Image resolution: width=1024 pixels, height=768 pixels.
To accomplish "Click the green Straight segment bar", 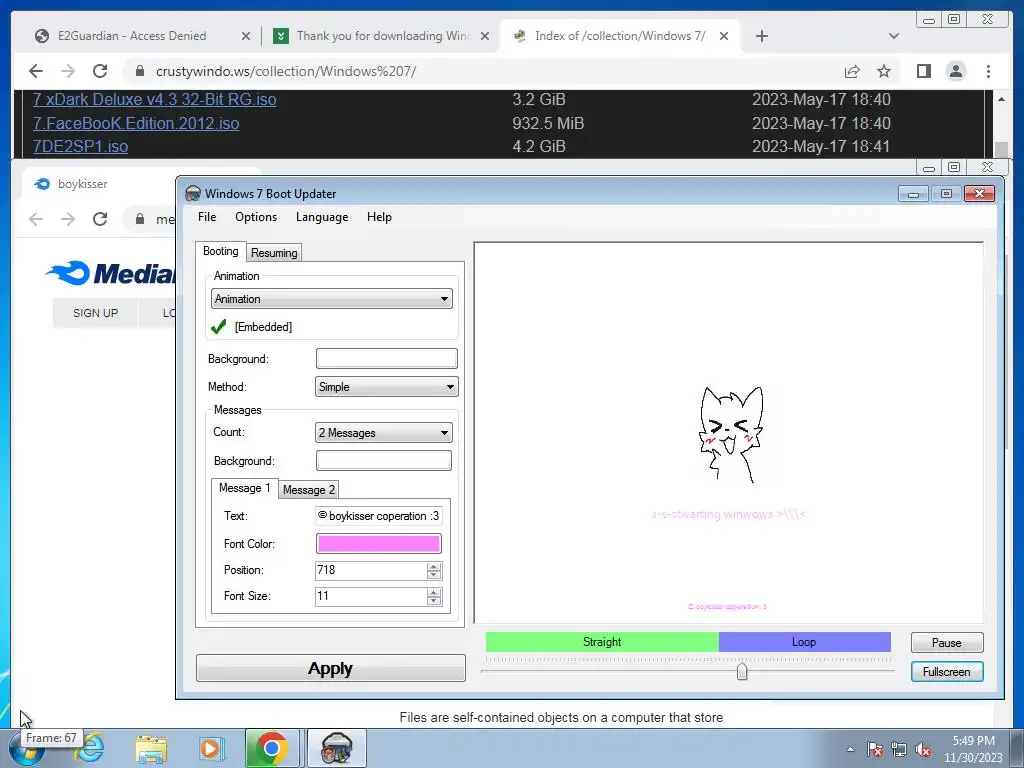I will click(x=601, y=642).
